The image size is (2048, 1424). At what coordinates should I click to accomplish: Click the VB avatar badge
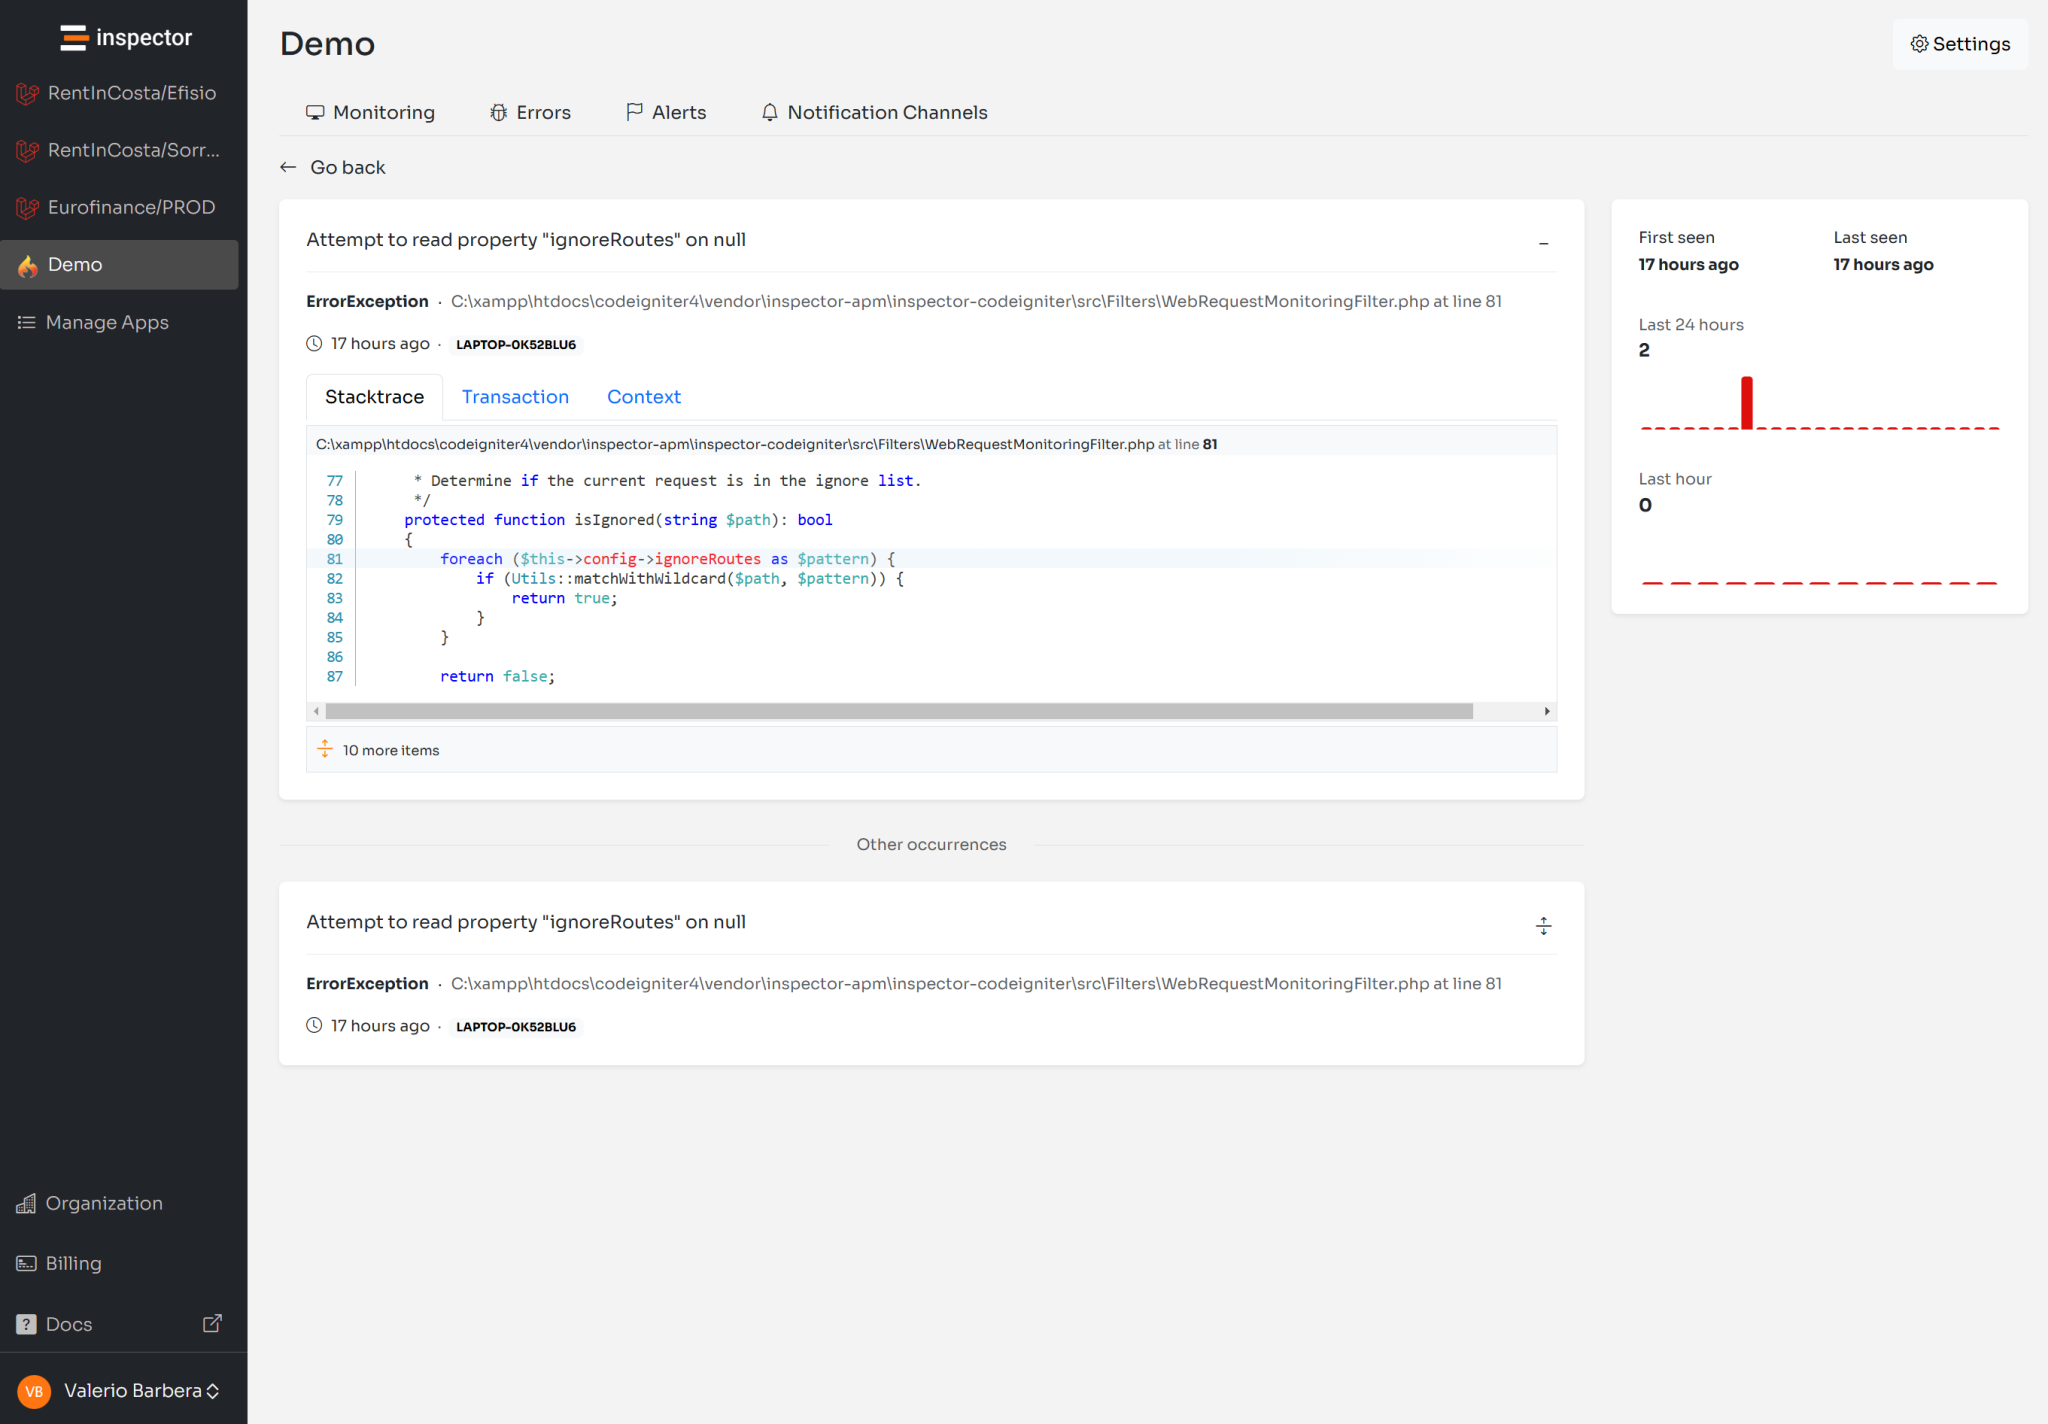[34, 1391]
